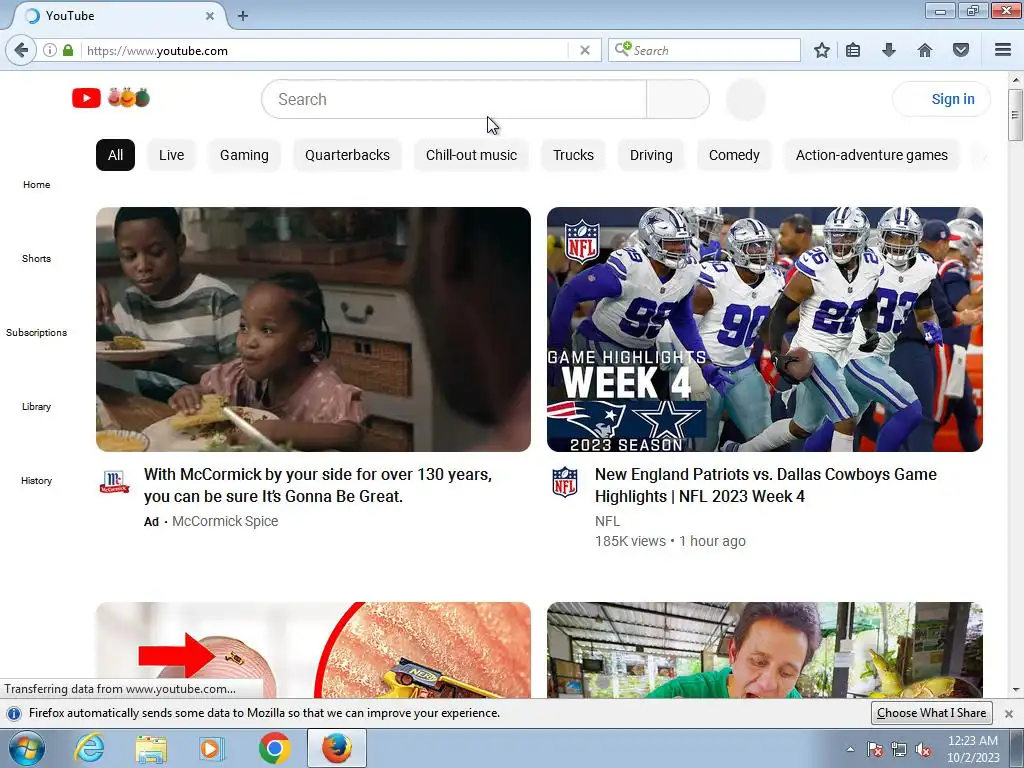Screen dimensions: 1024x768
Task: Open site information icon in address bar
Action: pos(50,50)
